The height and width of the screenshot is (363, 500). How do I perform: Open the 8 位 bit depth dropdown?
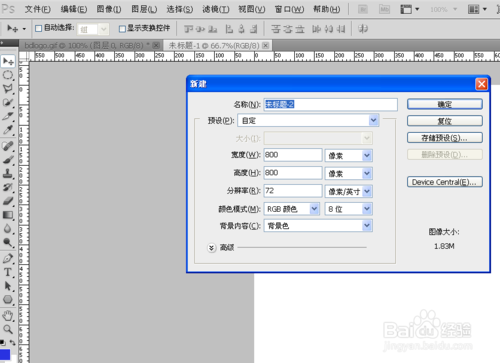367,209
